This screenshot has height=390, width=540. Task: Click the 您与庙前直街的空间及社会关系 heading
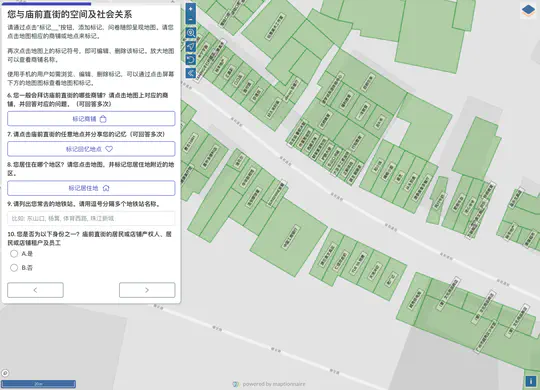coord(70,14)
